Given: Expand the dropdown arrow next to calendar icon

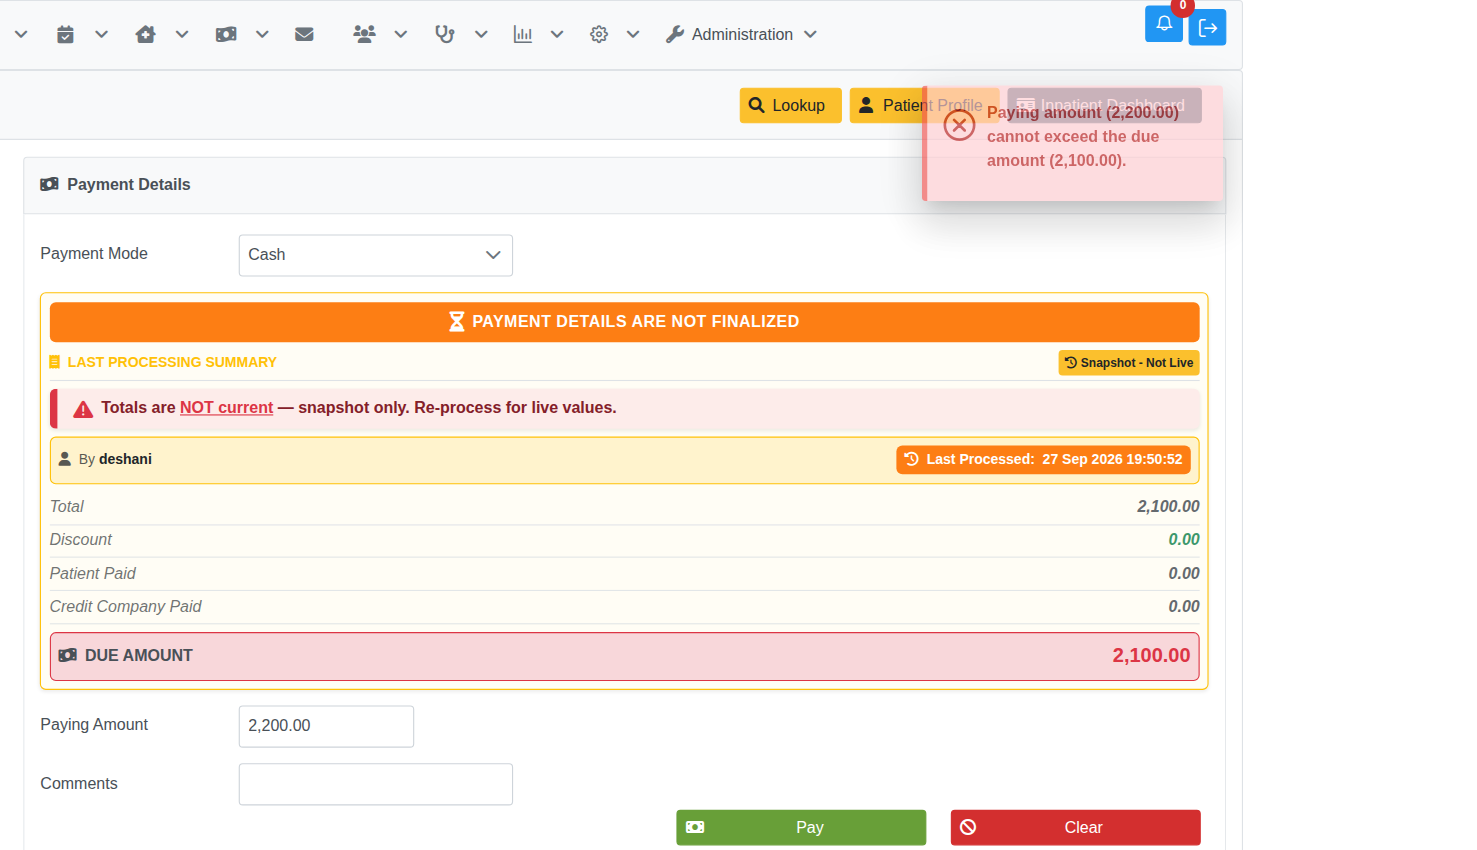Looking at the screenshot, I should [x=101, y=34].
